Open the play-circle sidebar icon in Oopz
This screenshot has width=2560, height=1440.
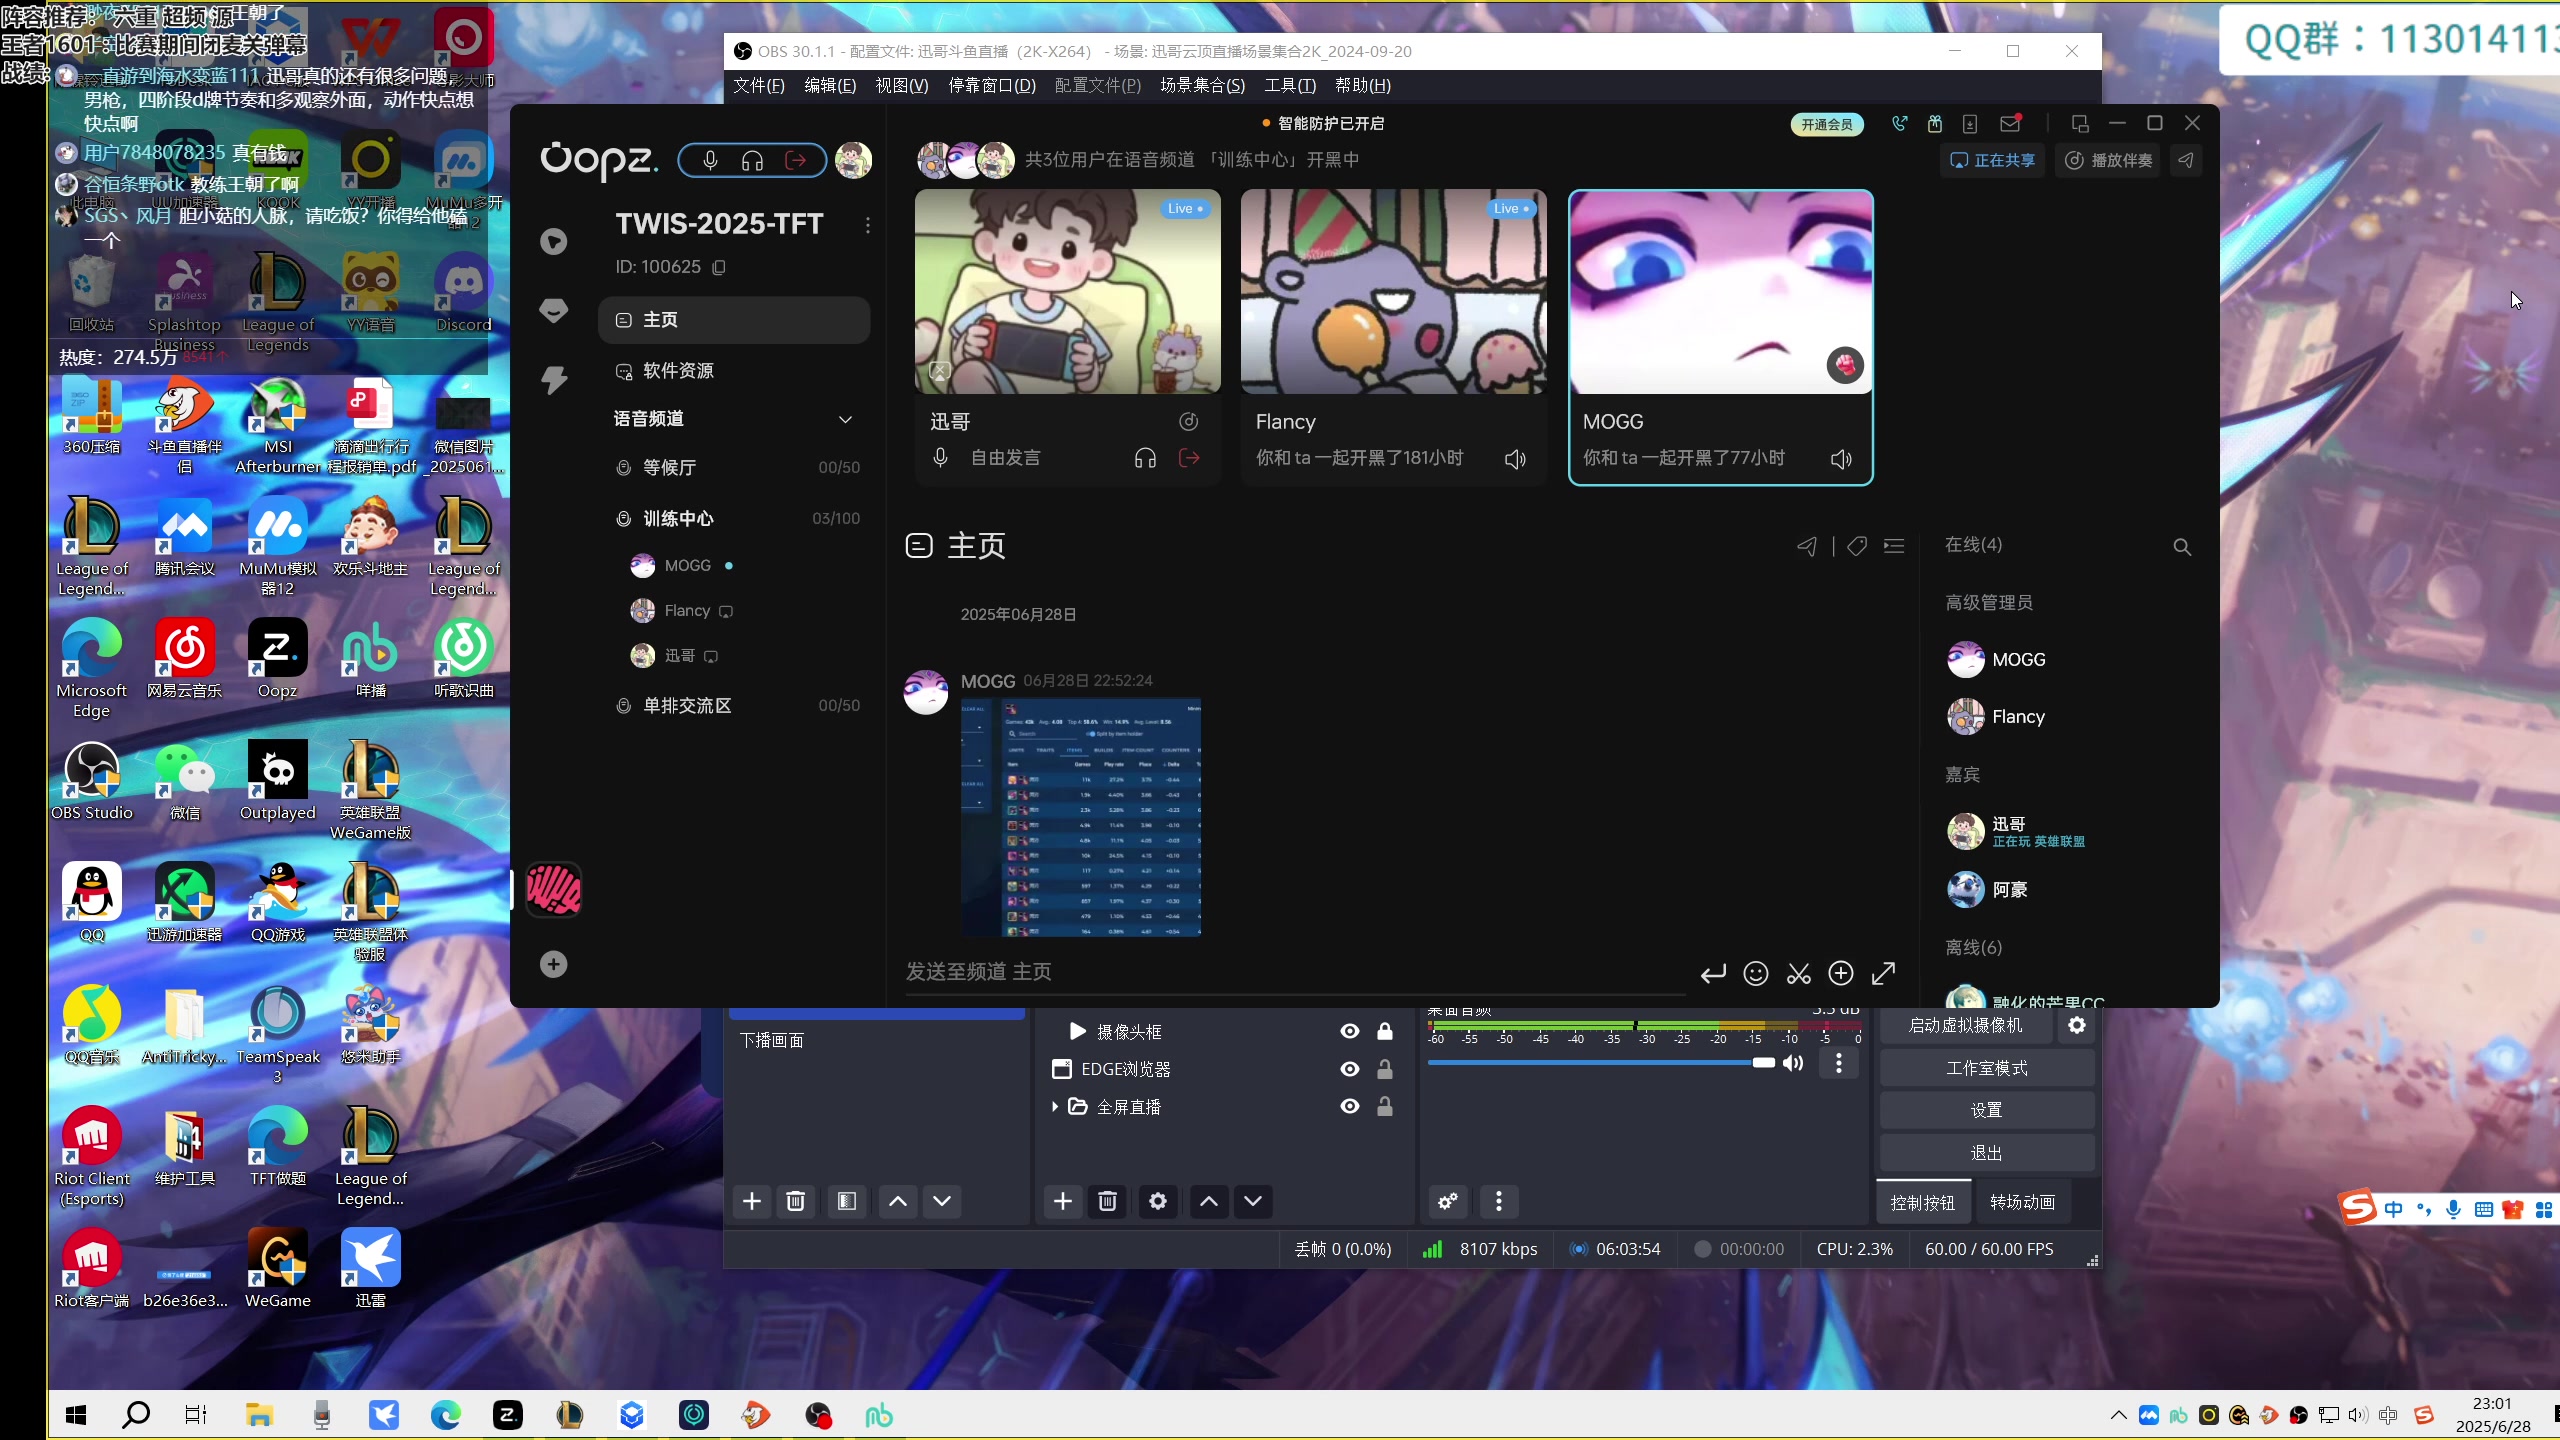(553, 242)
